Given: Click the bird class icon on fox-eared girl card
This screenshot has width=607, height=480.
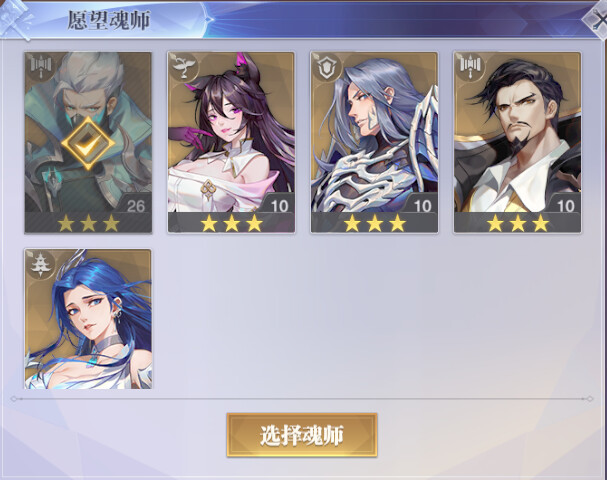Looking at the screenshot, I should (183, 66).
